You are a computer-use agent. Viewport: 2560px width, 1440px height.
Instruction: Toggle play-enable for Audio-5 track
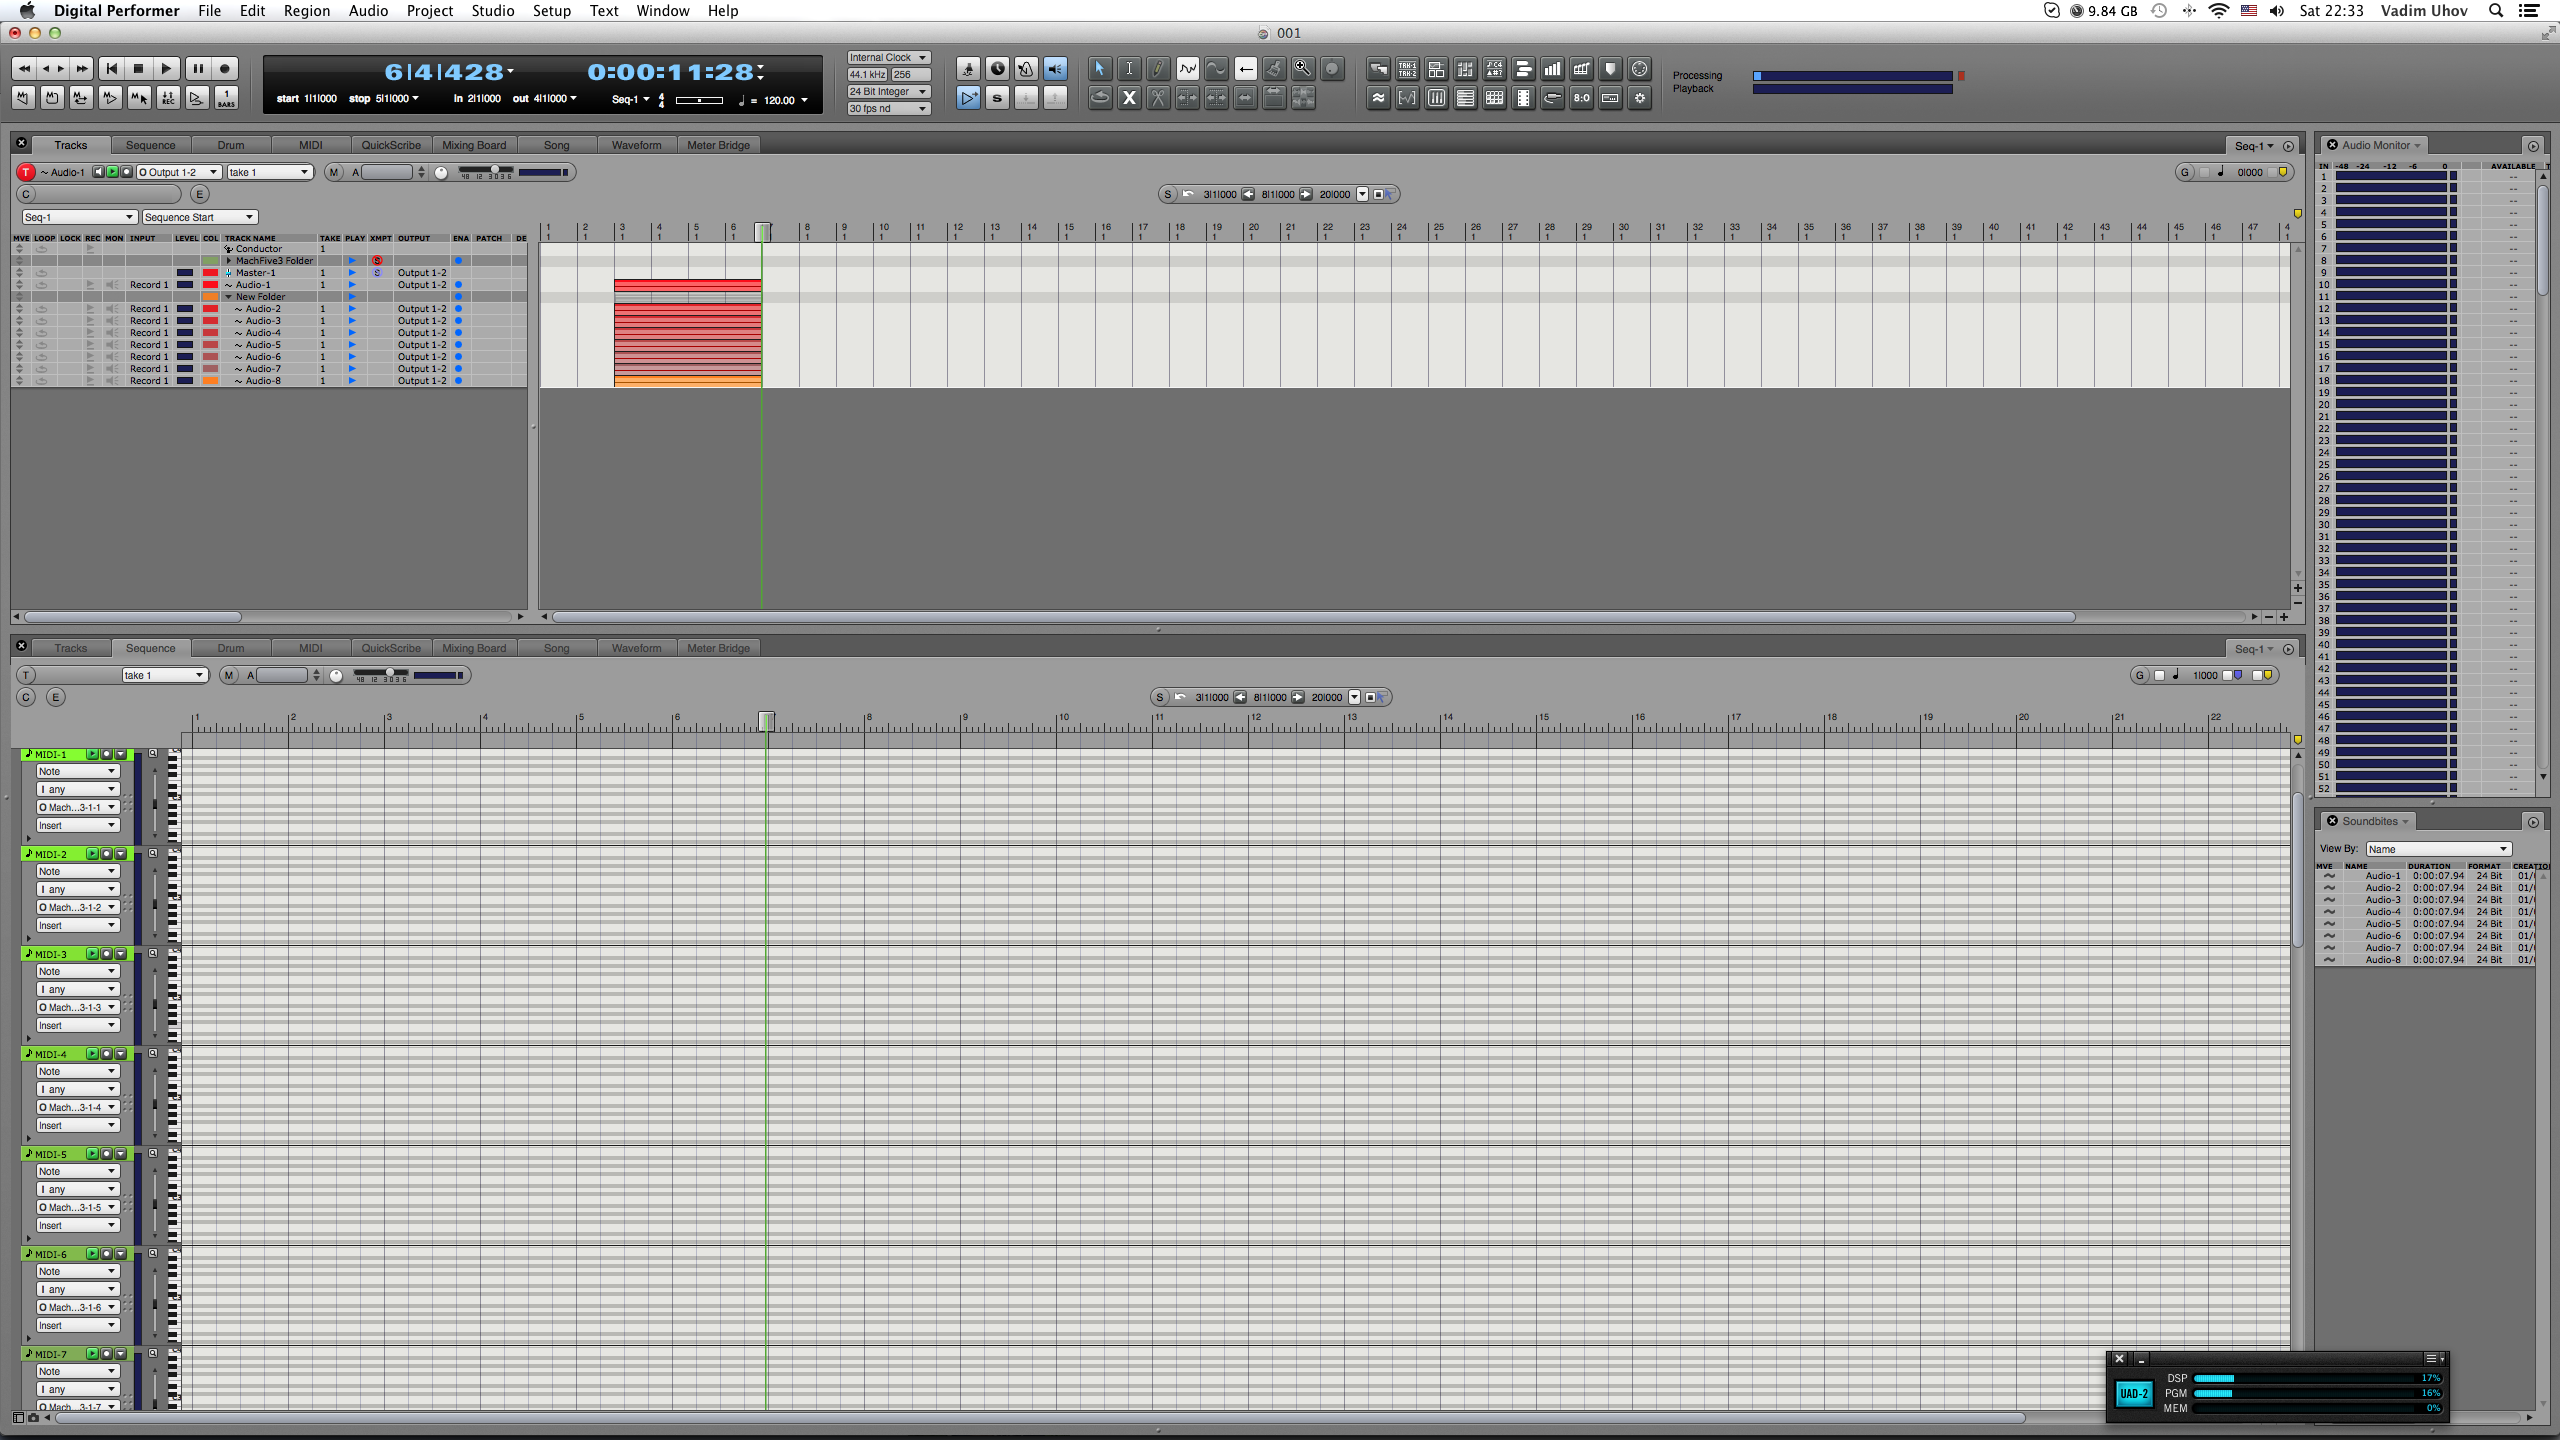point(352,345)
